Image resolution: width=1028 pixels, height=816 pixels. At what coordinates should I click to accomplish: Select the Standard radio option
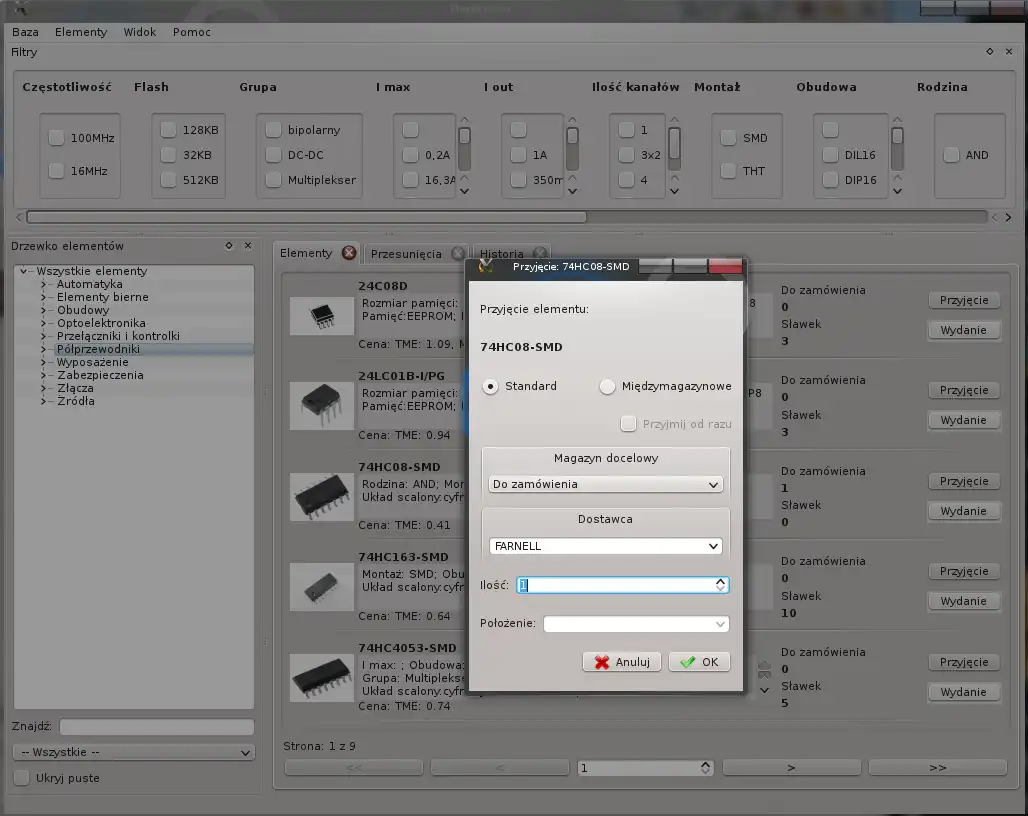tap(491, 386)
